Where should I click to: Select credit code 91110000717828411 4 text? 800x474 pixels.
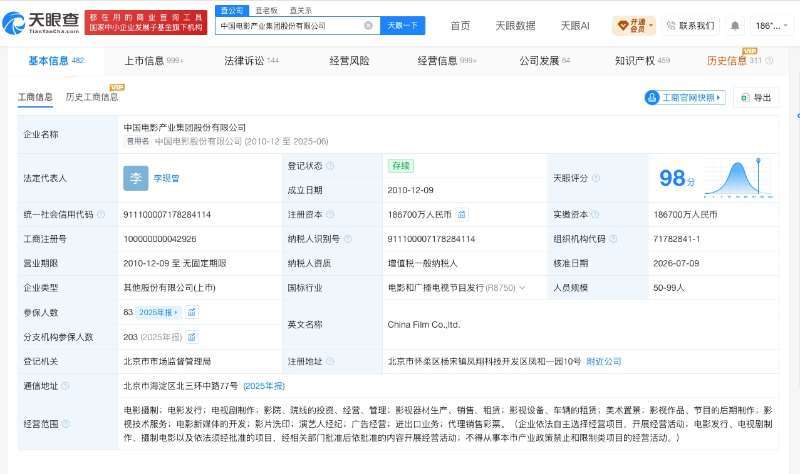click(167, 214)
